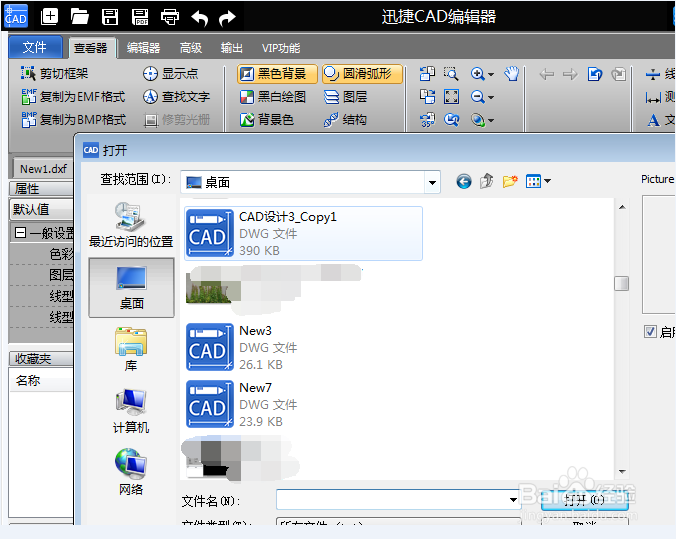Select 剪切框架 clip frame tool

point(54,73)
